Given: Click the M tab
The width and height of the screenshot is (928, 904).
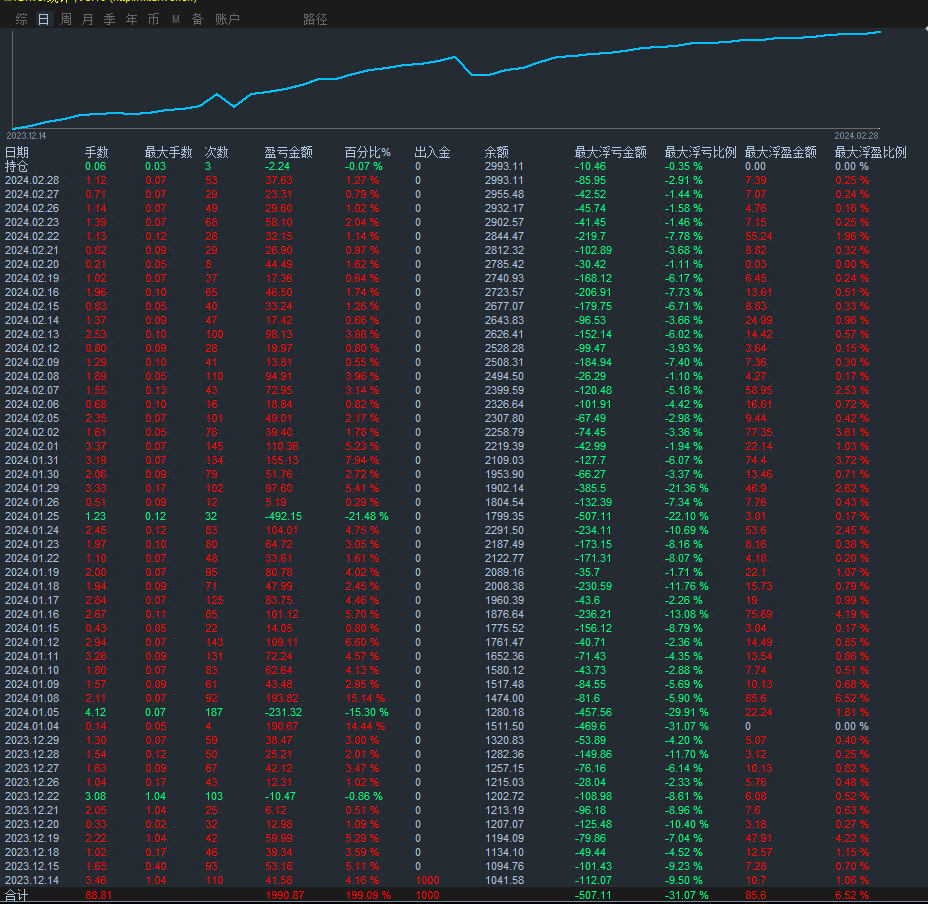Looking at the screenshot, I should tap(176, 20).
